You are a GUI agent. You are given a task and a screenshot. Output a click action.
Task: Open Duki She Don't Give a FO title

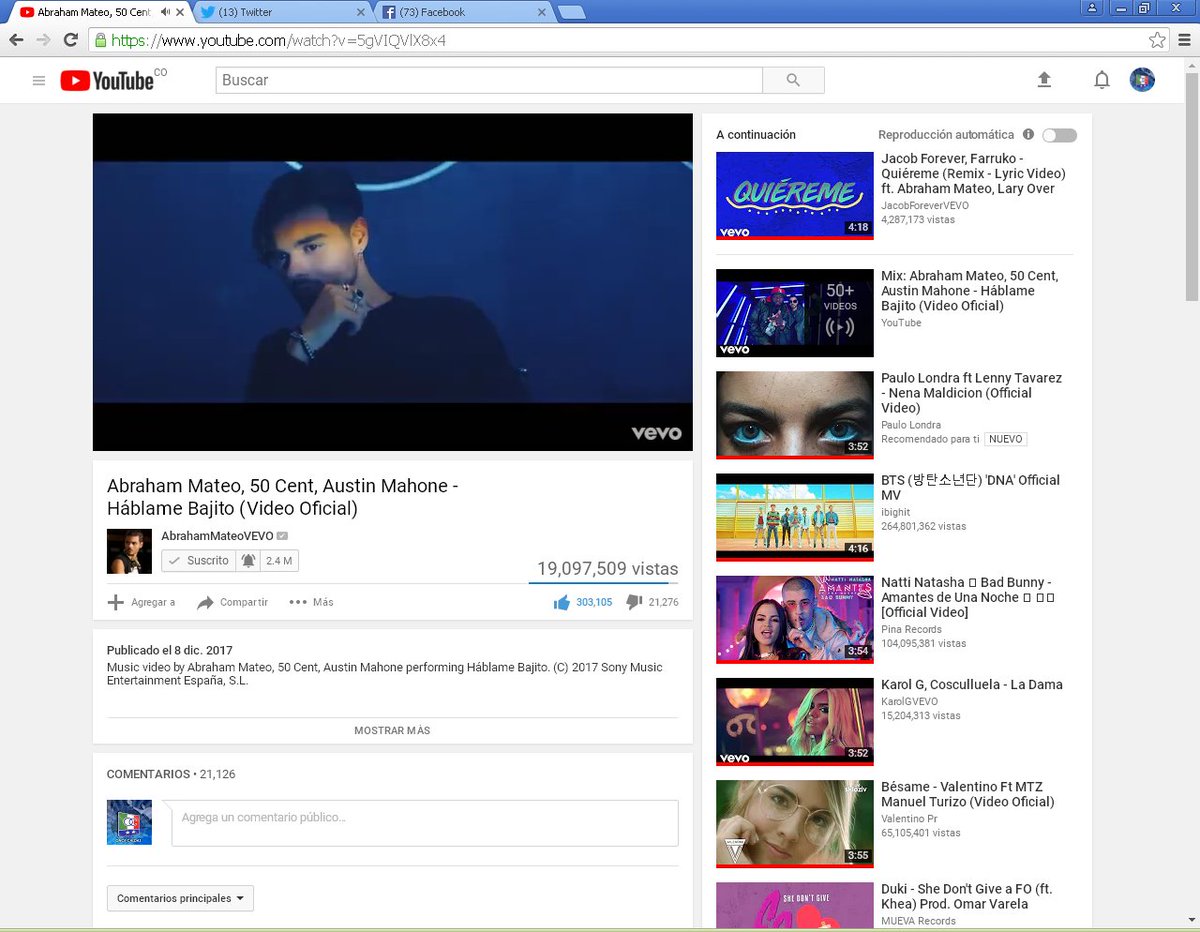pos(966,896)
